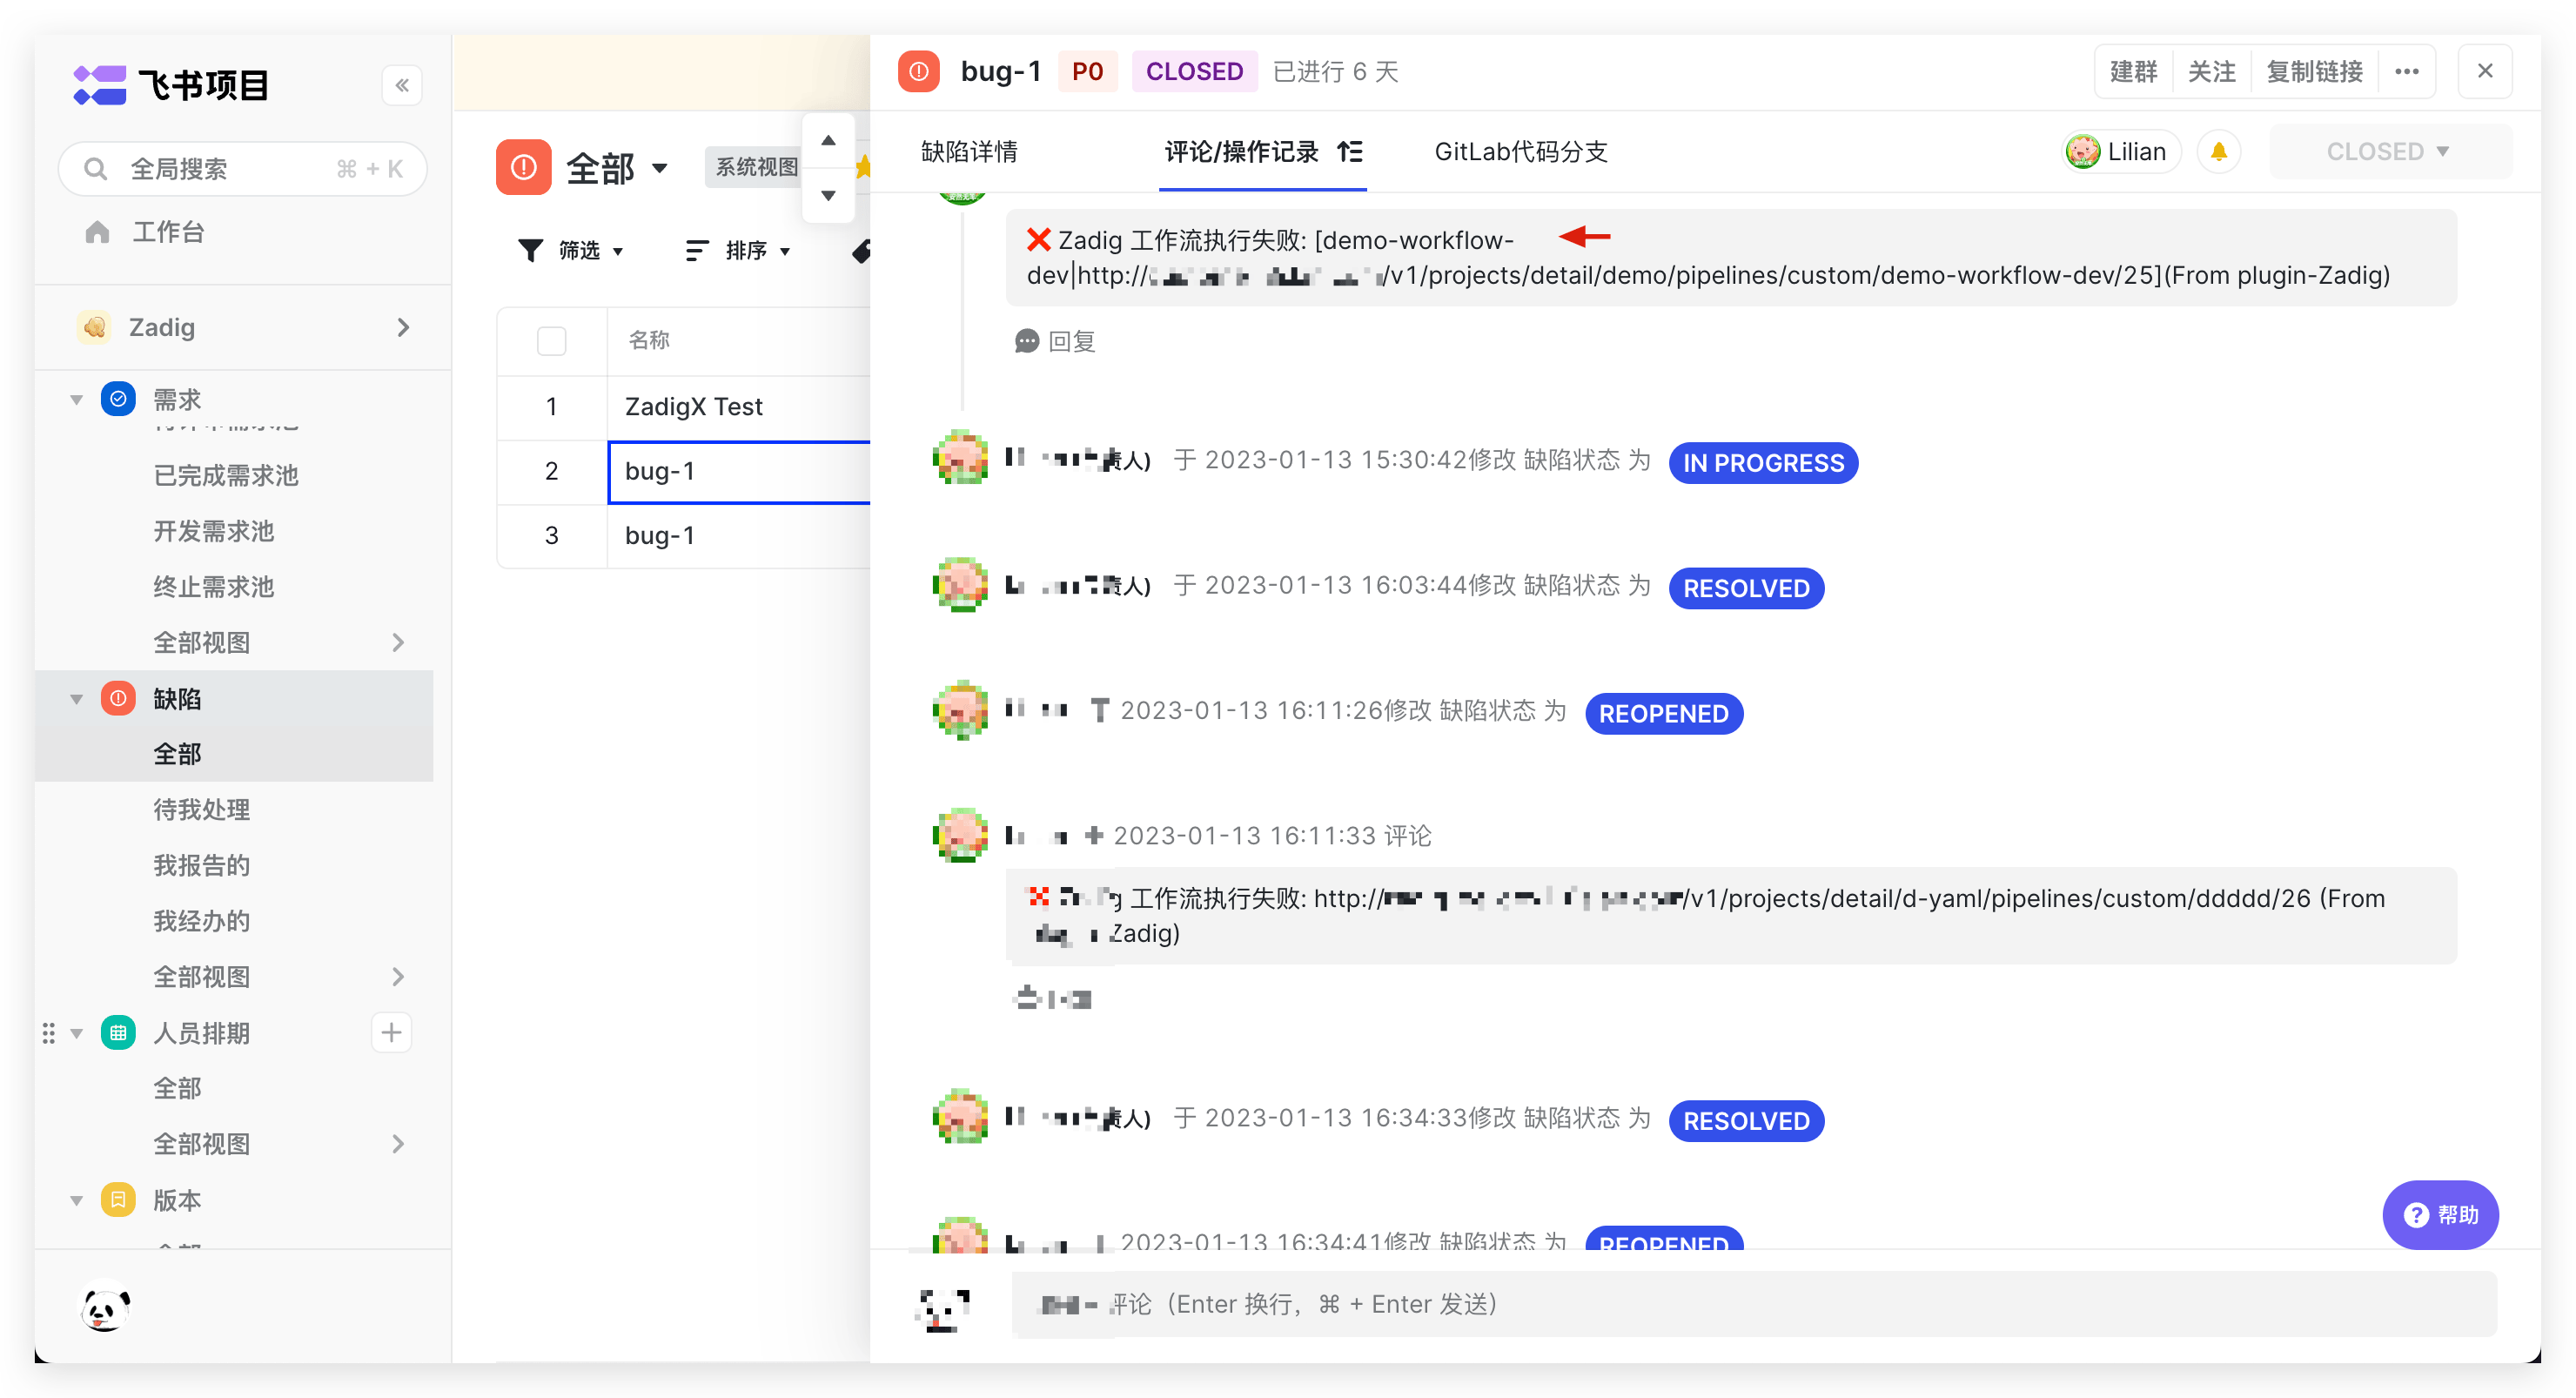Click Lilian's avatar icon

[x=2083, y=151]
